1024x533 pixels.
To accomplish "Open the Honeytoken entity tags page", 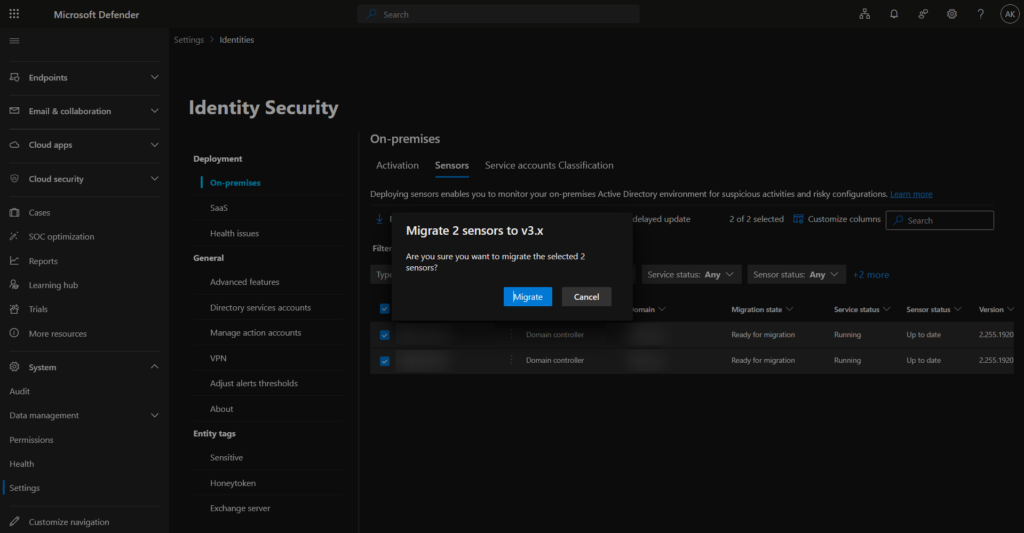I will click(232, 483).
